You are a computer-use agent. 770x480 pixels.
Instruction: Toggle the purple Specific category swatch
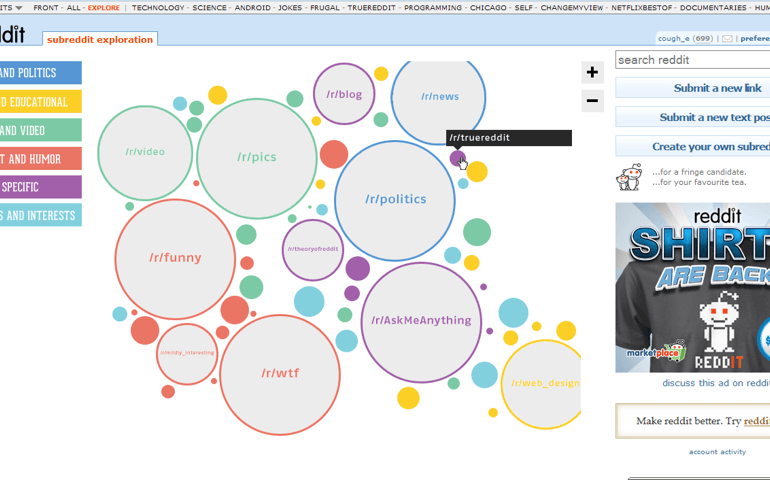40,187
